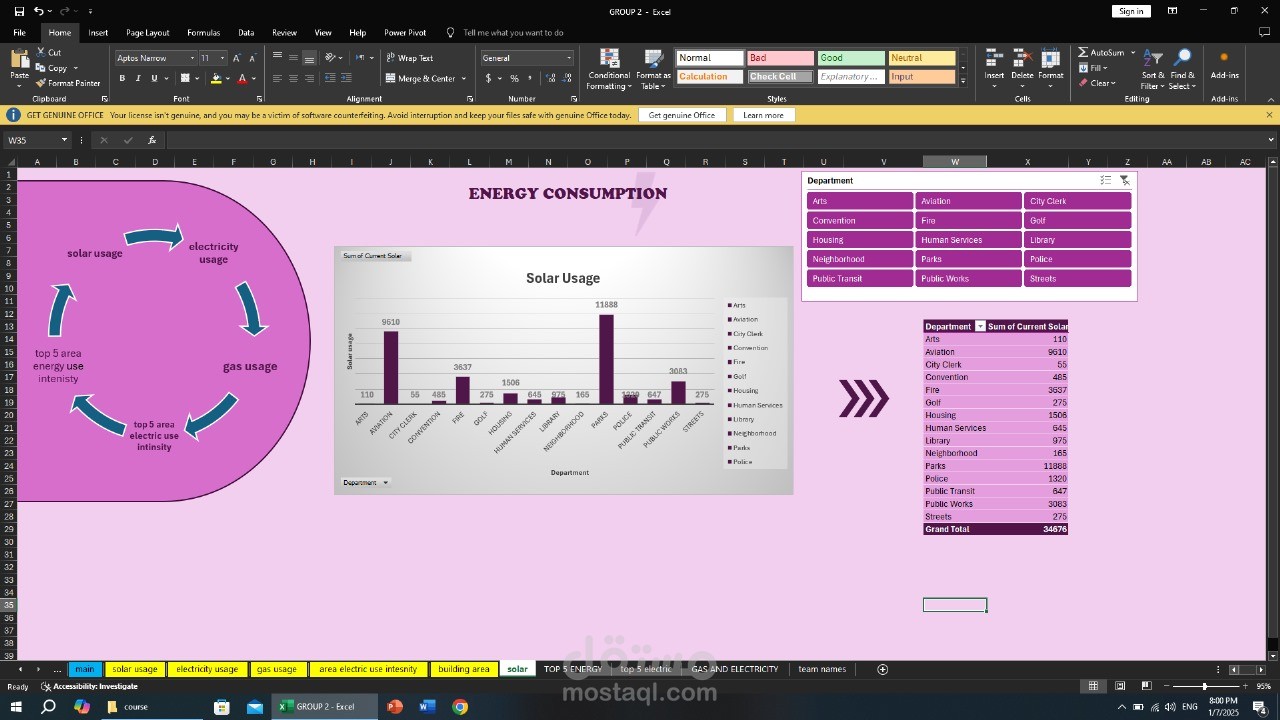Click the AutoSum sigma icon

tap(1083, 53)
